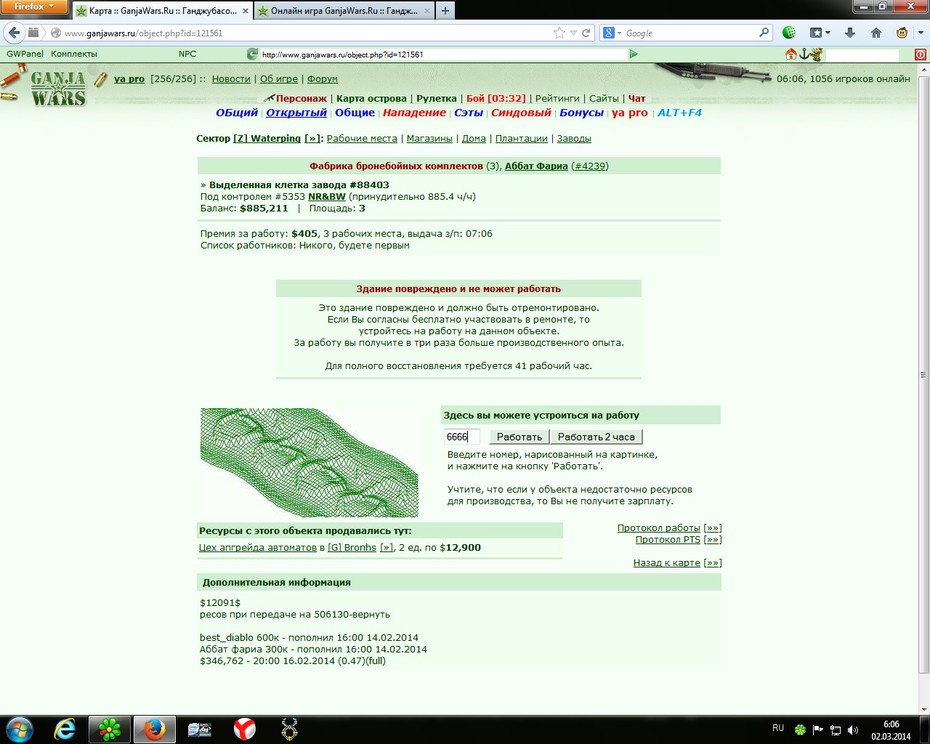The height and width of the screenshot is (744, 930).
Task: Open the Новости link
Action: [x=231, y=79]
